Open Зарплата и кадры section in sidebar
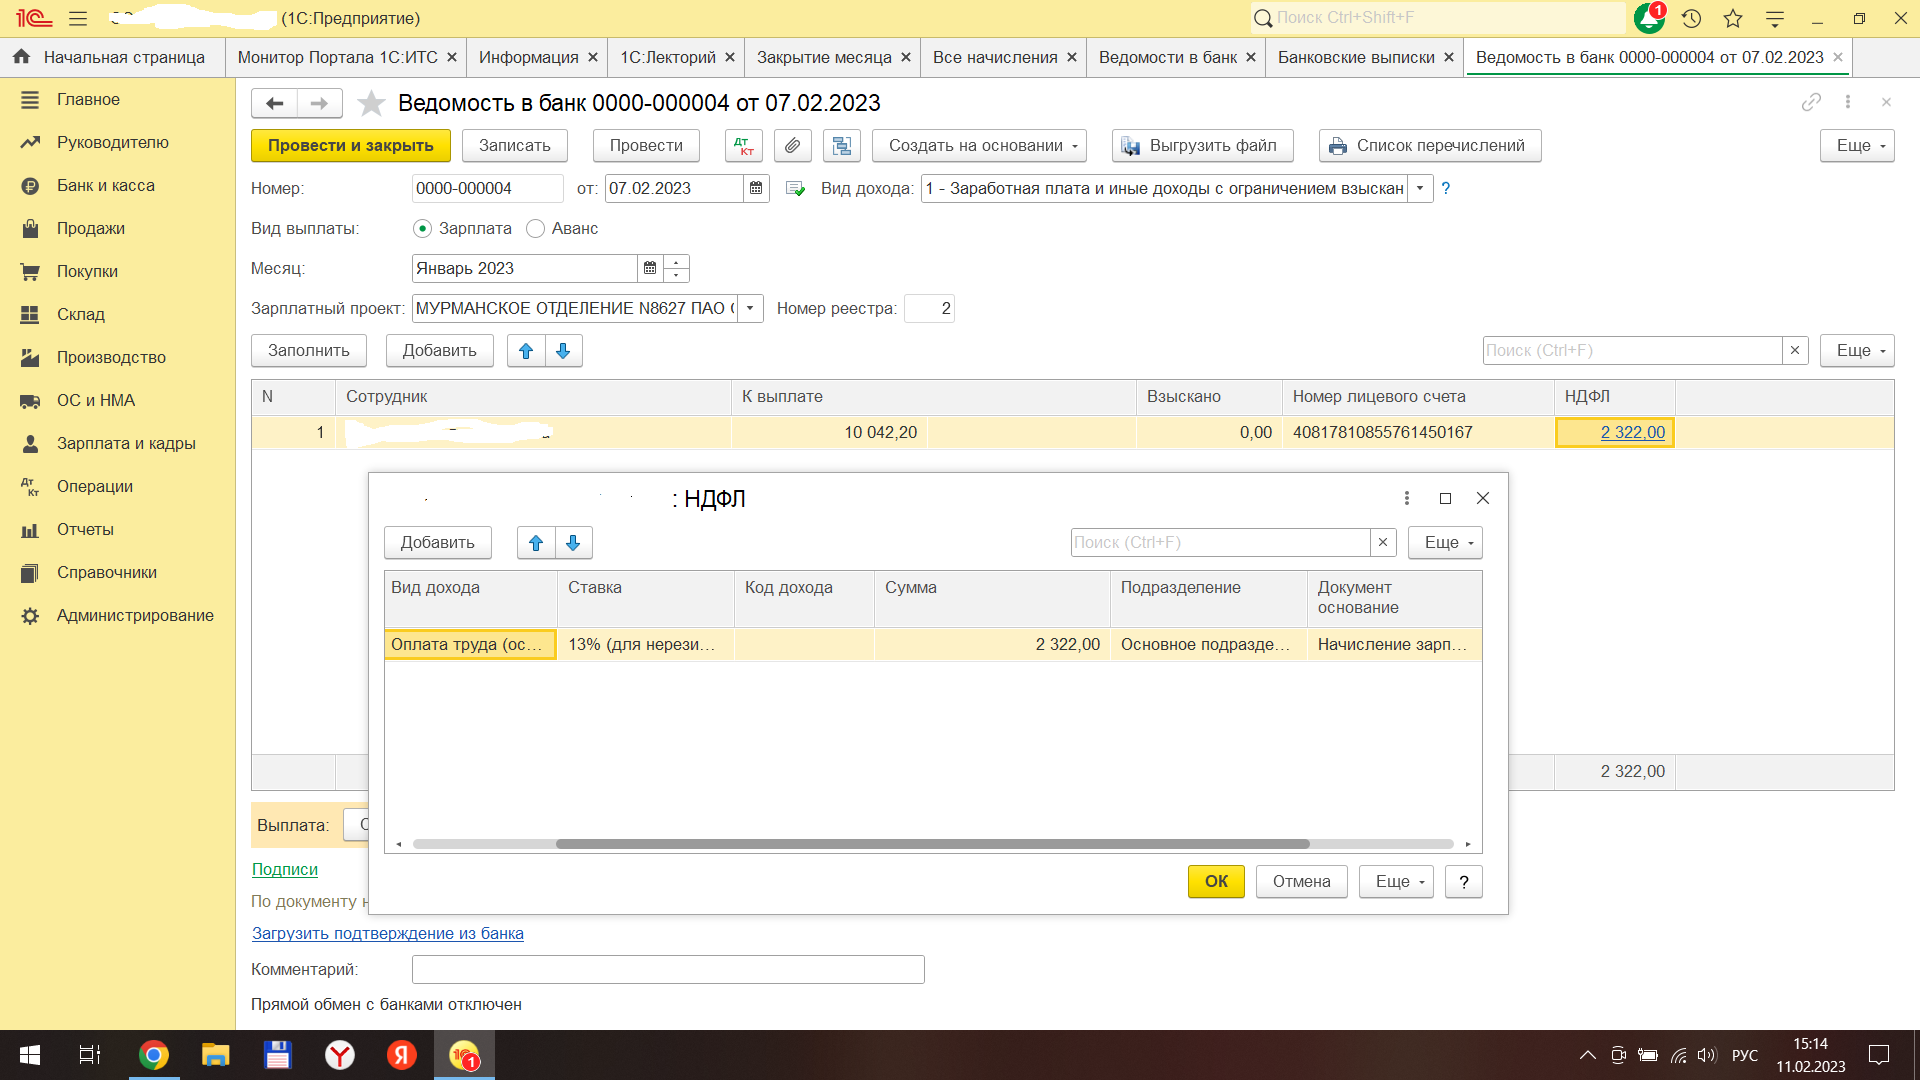 (126, 443)
